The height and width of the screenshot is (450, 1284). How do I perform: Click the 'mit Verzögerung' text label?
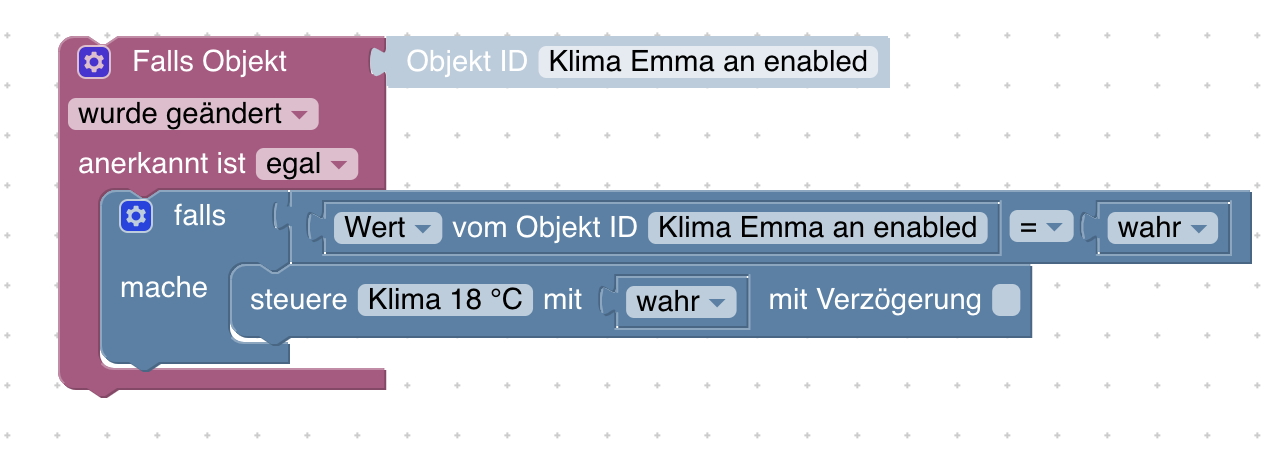(x=874, y=300)
